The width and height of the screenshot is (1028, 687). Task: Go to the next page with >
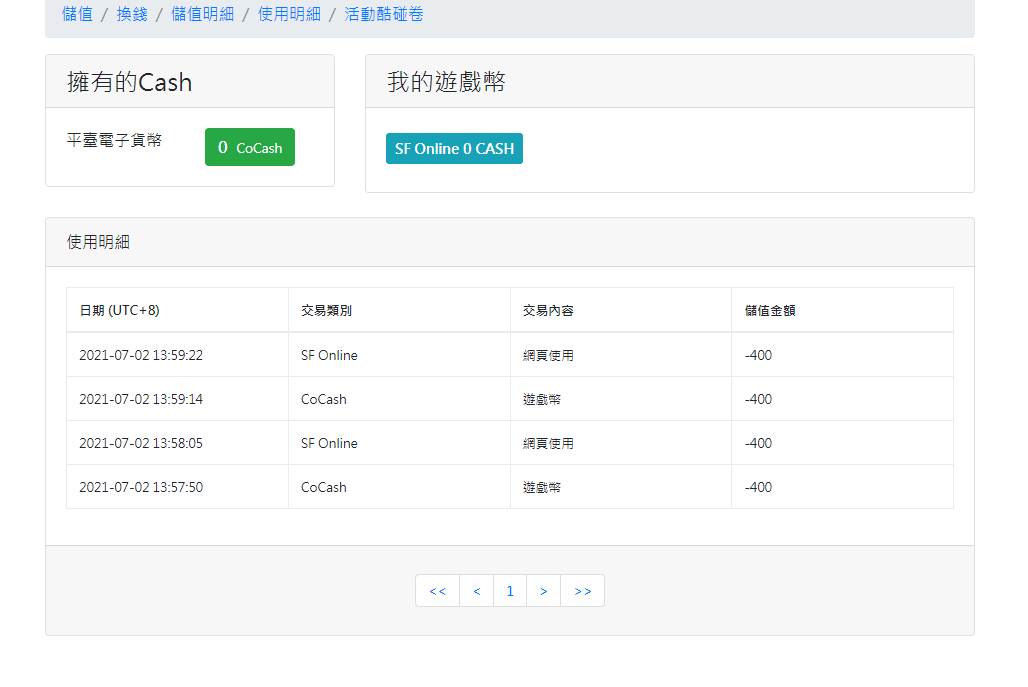pos(543,590)
